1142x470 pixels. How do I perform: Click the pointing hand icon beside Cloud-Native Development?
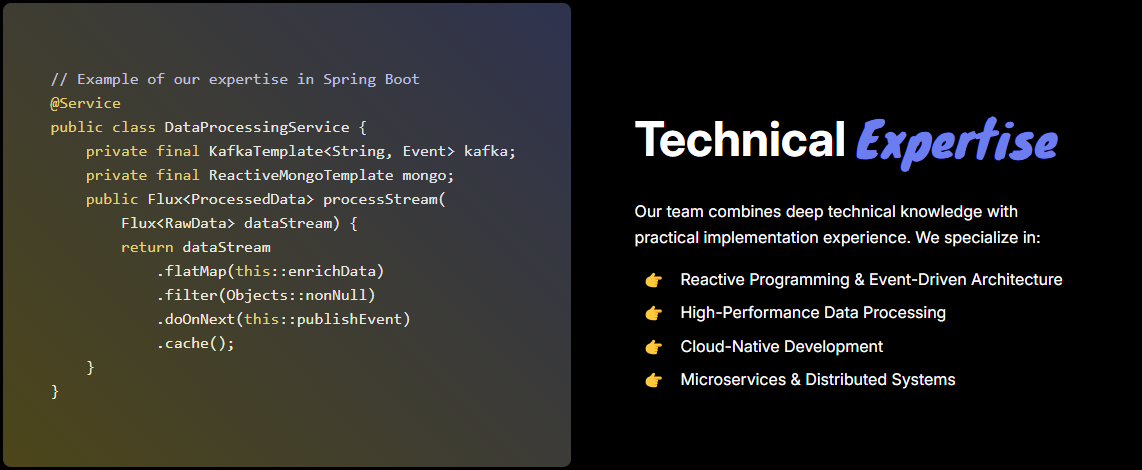point(653,347)
